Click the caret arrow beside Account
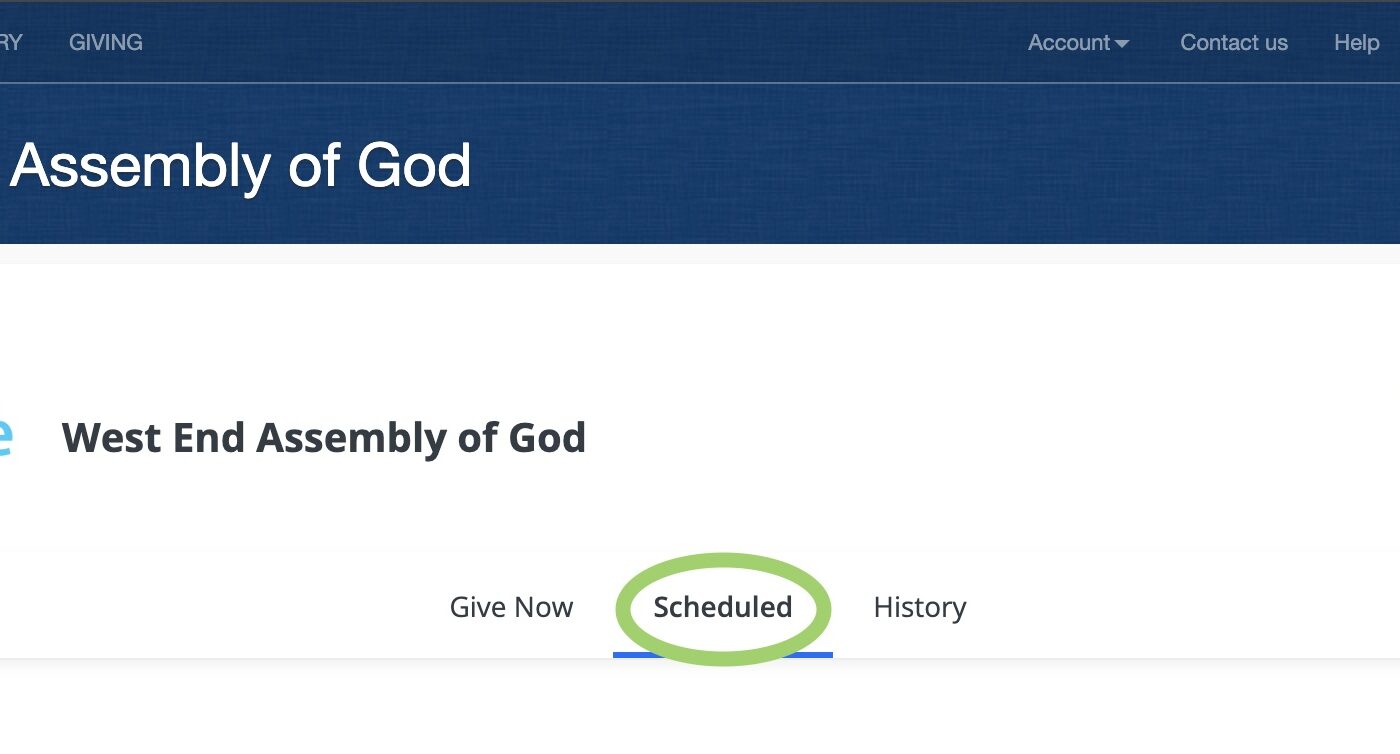The image size is (1400, 754). tap(1122, 44)
